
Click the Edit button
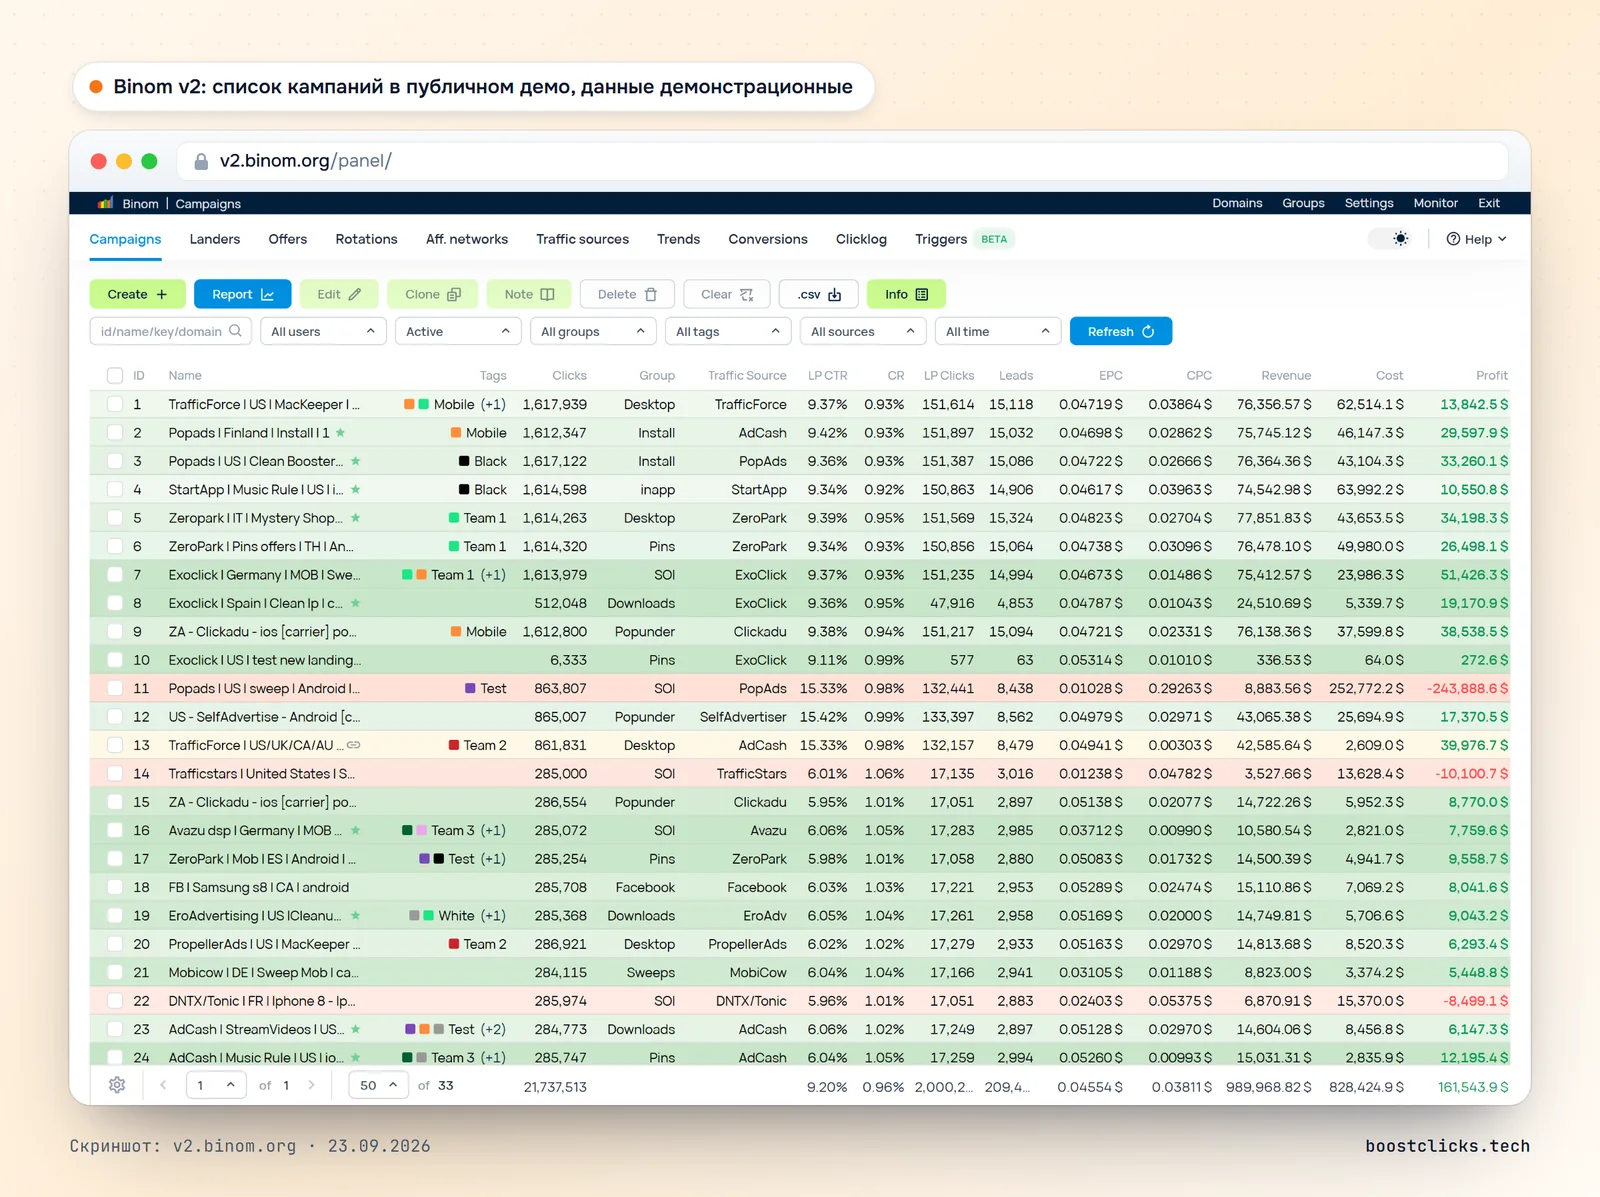339,294
